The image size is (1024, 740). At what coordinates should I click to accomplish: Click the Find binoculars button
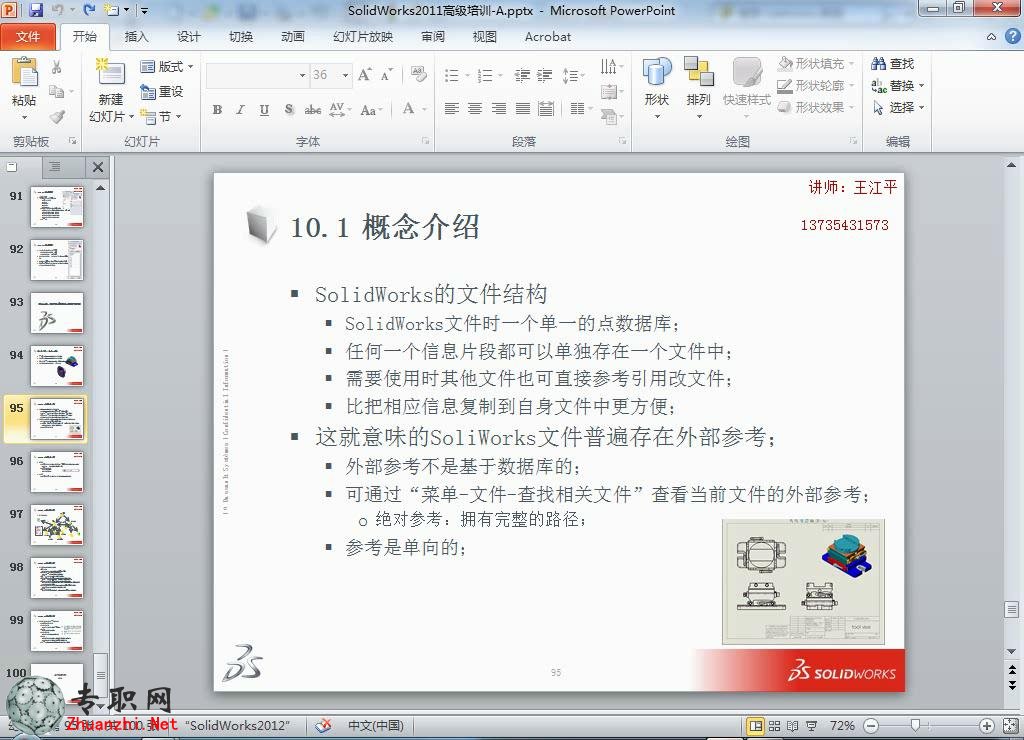(892, 63)
